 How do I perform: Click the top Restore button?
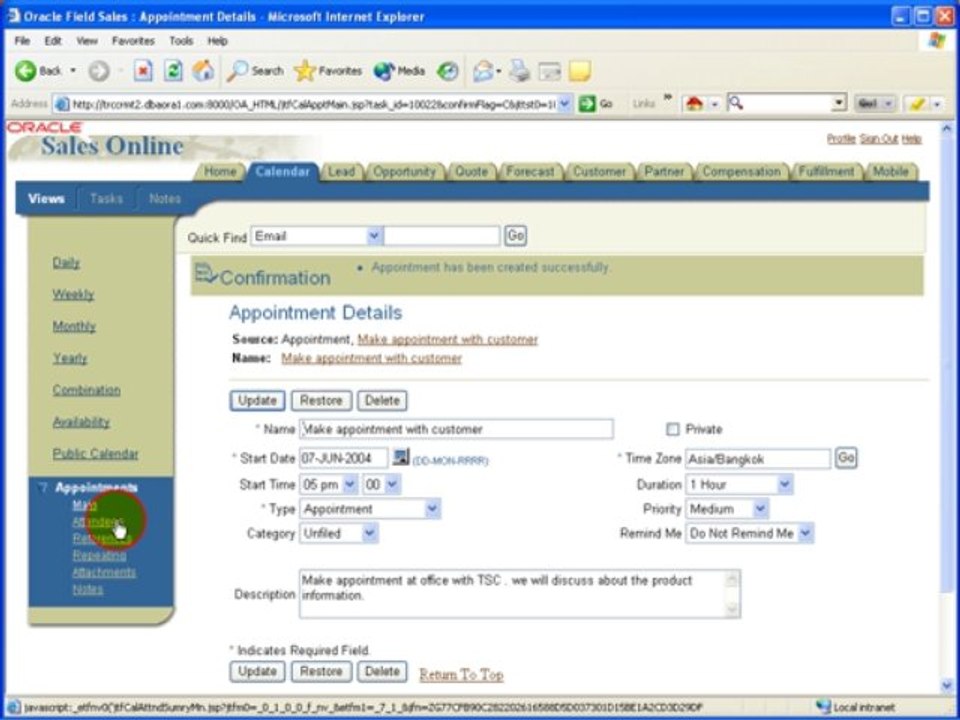tap(321, 400)
